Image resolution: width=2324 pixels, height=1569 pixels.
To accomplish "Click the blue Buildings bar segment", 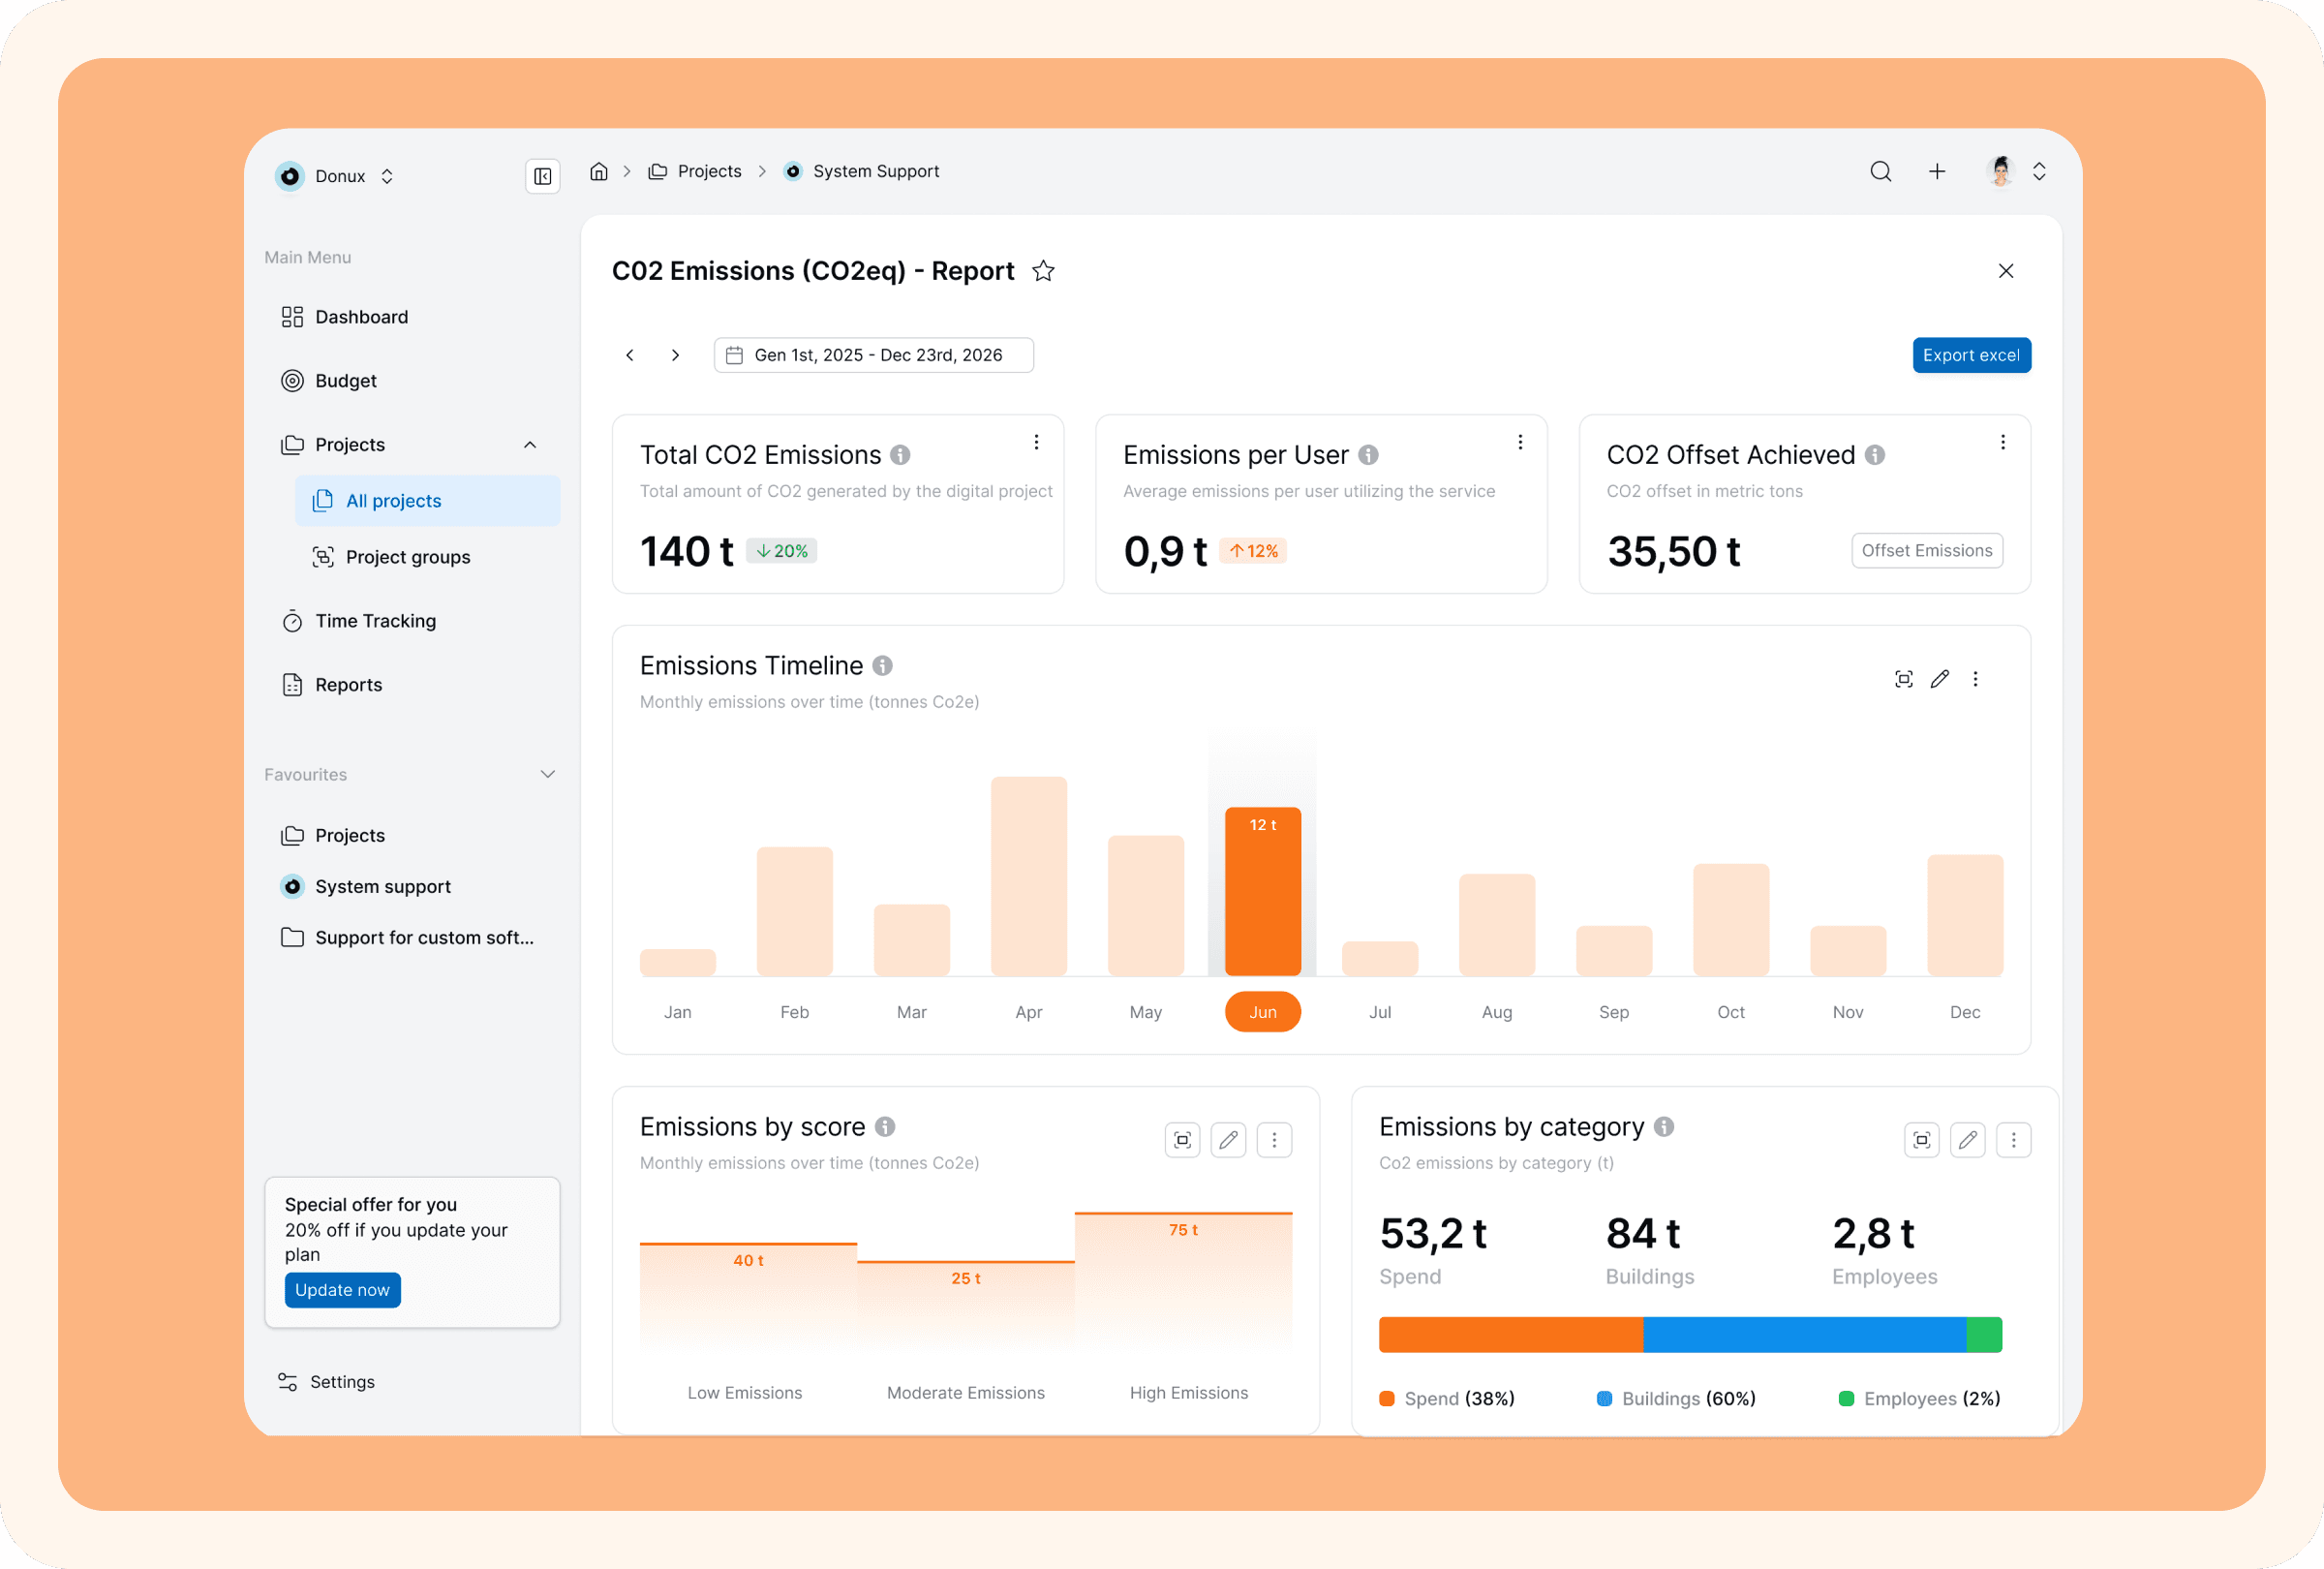I will coord(1804,1335).
